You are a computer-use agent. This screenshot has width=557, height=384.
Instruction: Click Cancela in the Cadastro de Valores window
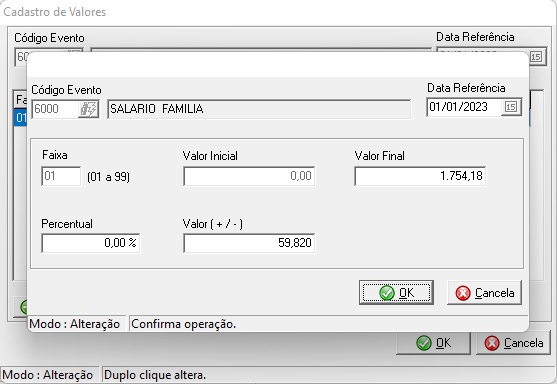click(513, 343)
